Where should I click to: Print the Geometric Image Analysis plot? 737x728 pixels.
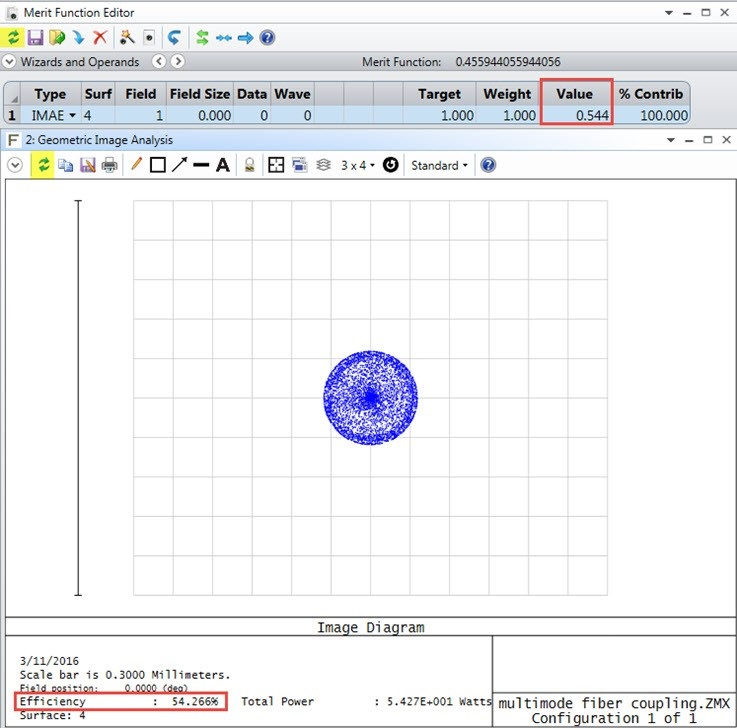(x=109, y=165)
